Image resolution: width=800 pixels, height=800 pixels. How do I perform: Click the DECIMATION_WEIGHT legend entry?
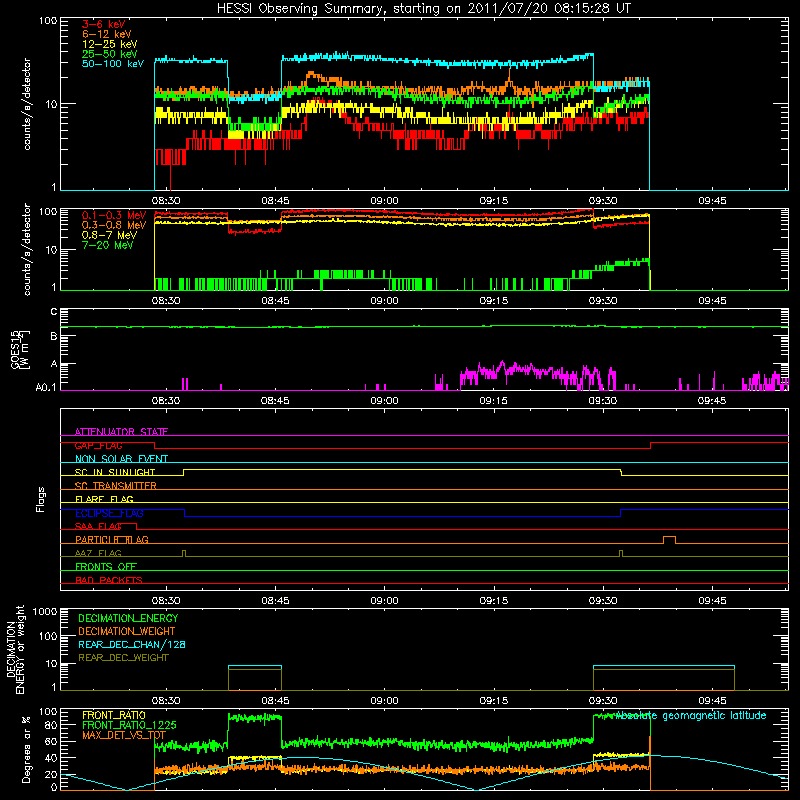[127, 631]
